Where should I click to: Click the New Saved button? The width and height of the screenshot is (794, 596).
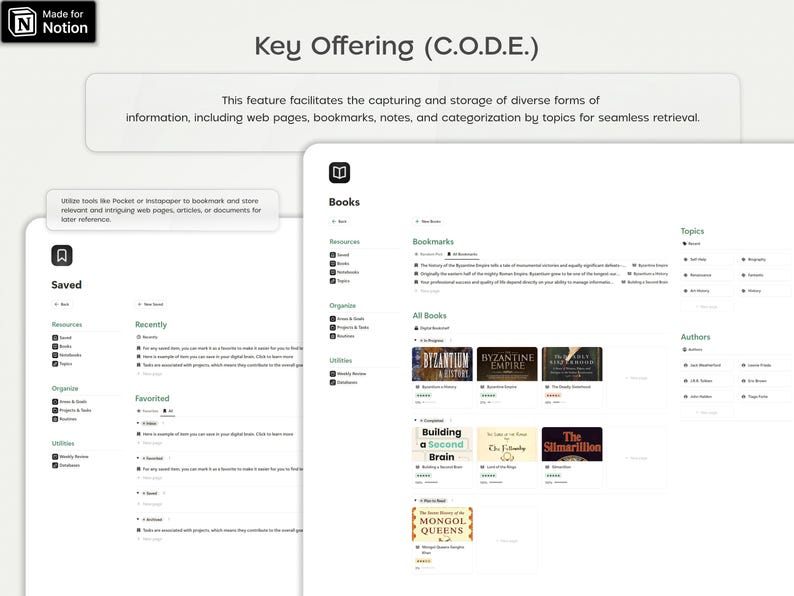click(x=150, y=304)
